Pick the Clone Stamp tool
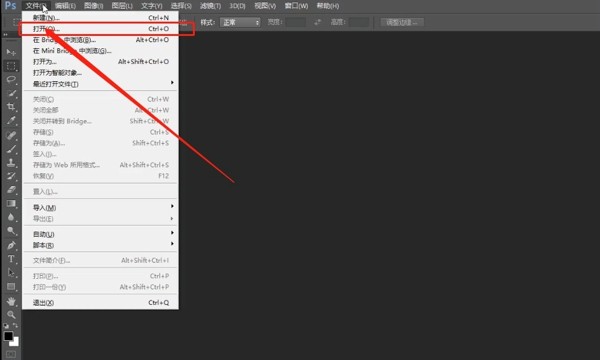Image resolution: width=600 pixels, height=360 pixels. tap(11, 162)
